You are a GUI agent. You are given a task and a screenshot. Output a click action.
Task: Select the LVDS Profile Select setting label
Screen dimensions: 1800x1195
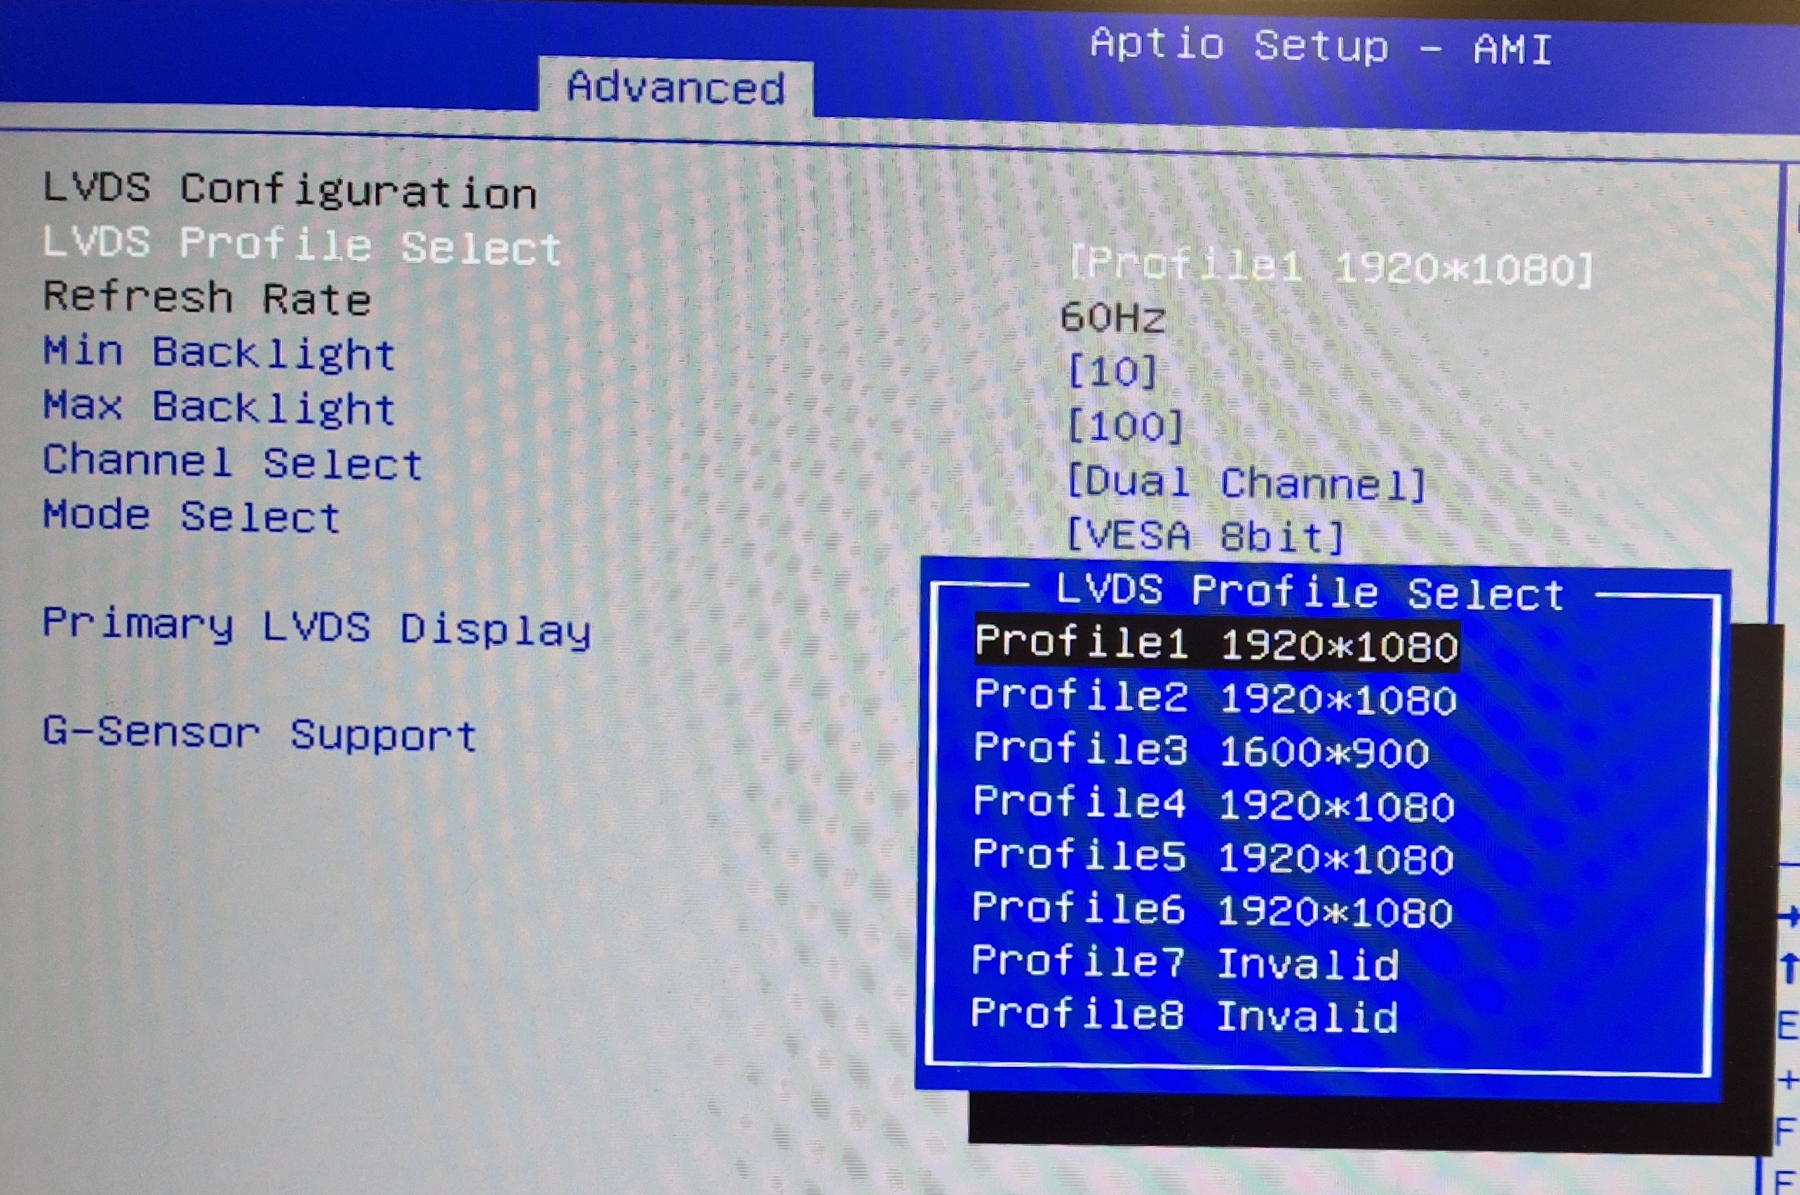pyautogui.click(x=301, y=245)
